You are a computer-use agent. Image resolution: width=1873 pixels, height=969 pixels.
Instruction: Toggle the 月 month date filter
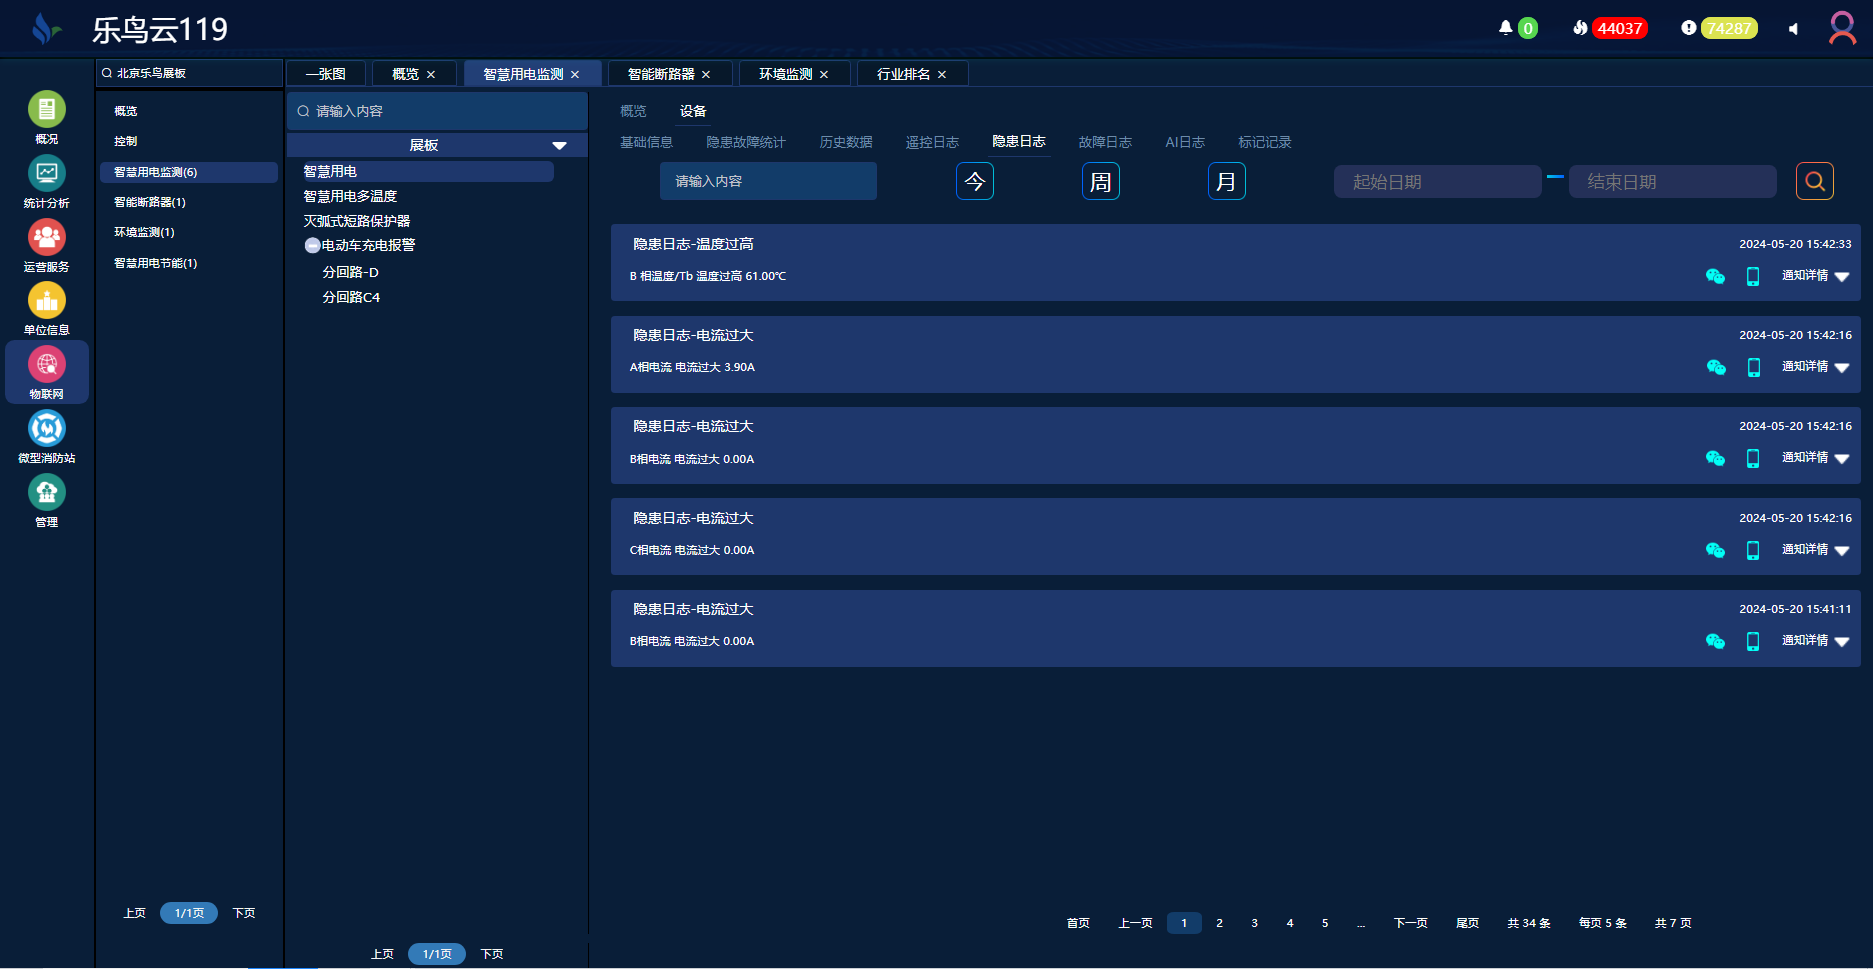point(1226,181)
